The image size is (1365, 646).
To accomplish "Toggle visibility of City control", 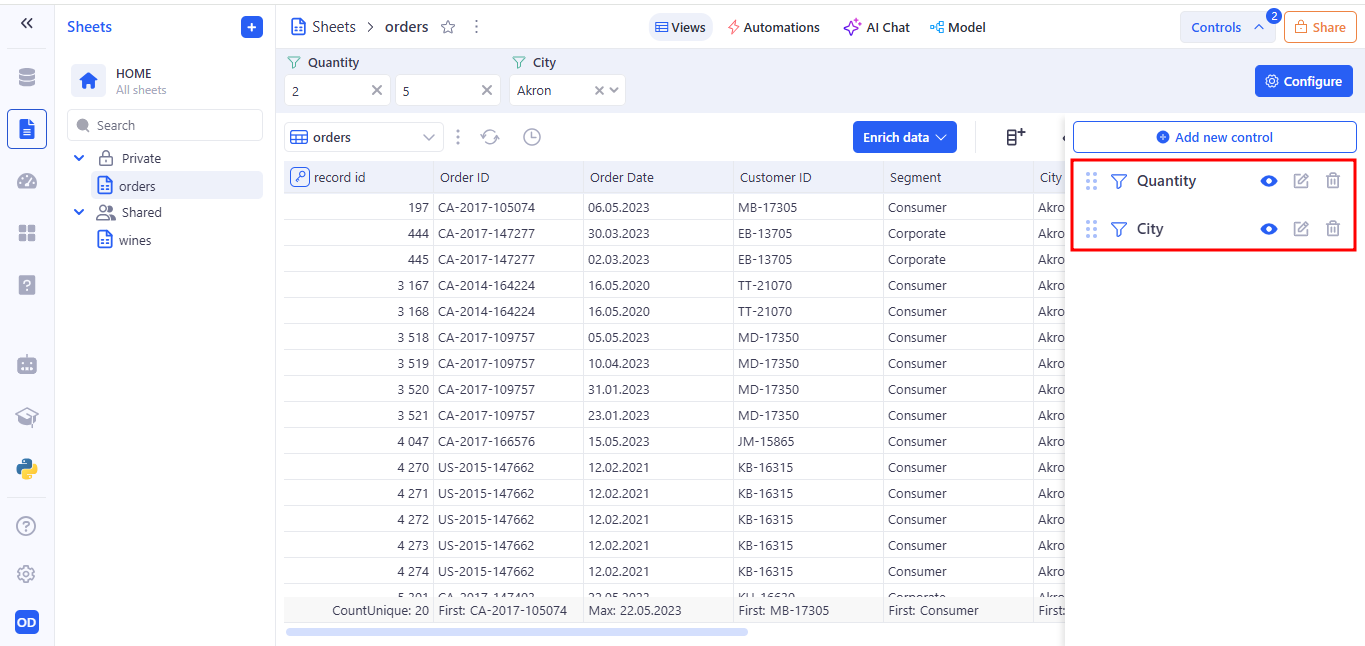I will click(1268, 229).
